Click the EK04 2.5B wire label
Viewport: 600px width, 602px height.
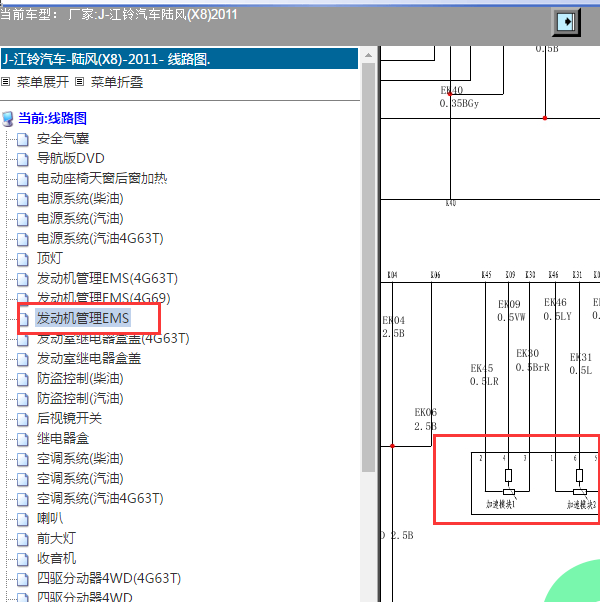pos(393,327)
